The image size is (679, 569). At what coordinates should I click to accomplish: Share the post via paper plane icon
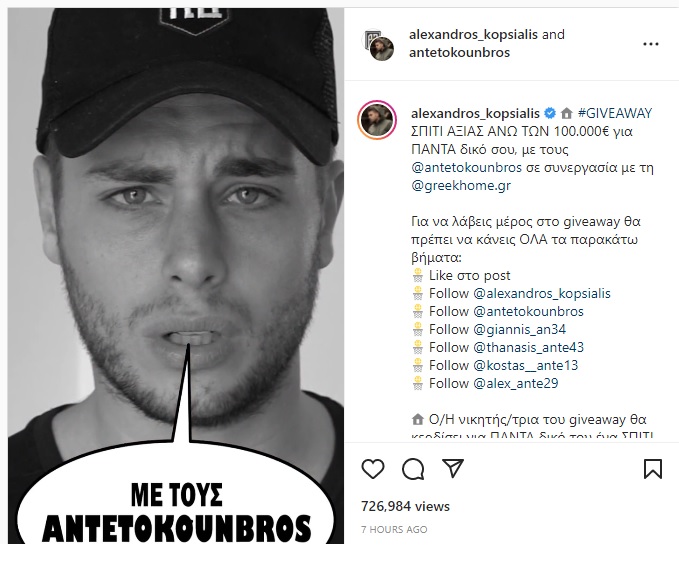point(453,468)
